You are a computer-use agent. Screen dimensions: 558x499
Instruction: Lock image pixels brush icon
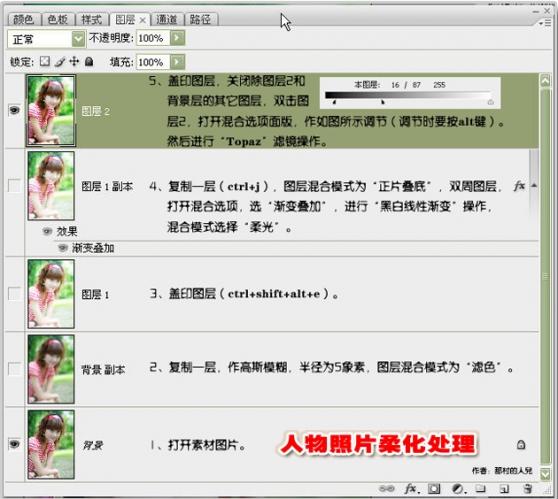coord(60,62)
